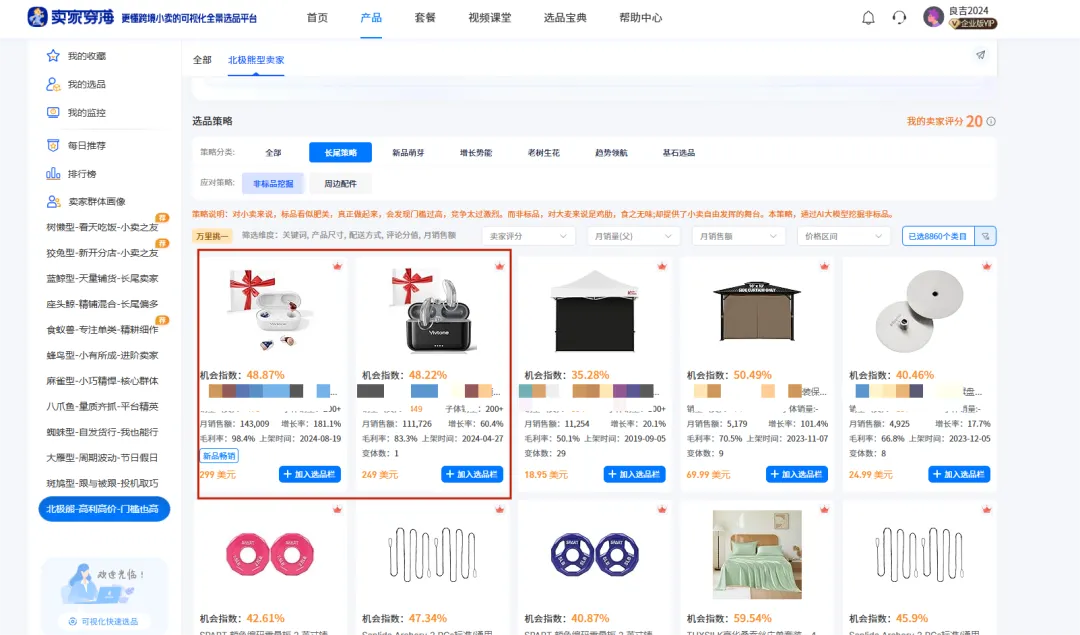Open the 卖家评分 dropdown
Screen dimensions: 1080x635
(x=528, y=236)
